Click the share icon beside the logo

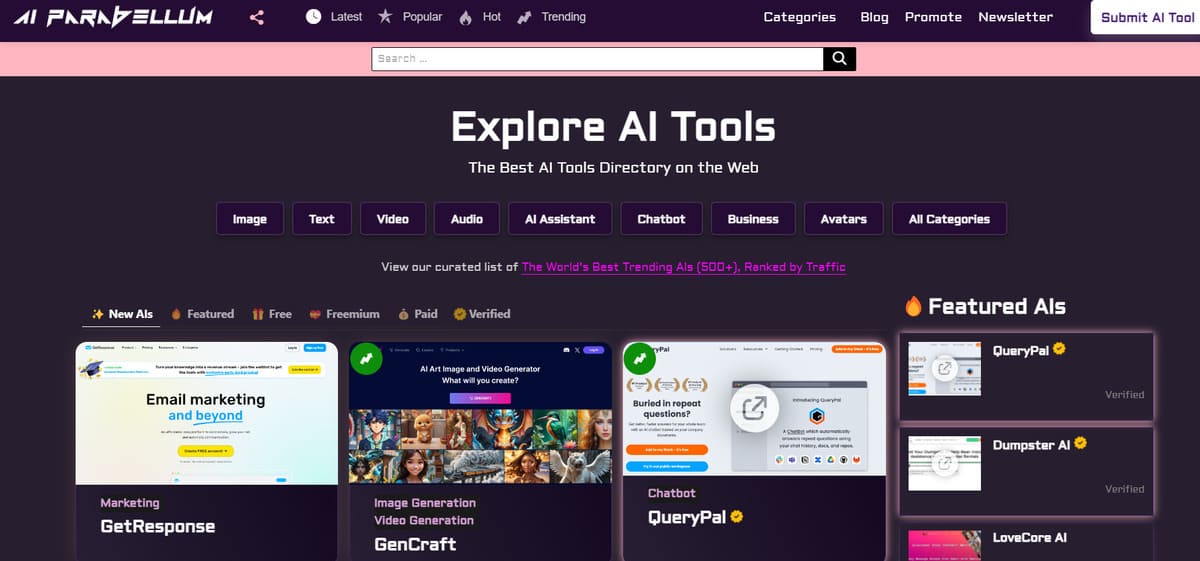[257, 17]
